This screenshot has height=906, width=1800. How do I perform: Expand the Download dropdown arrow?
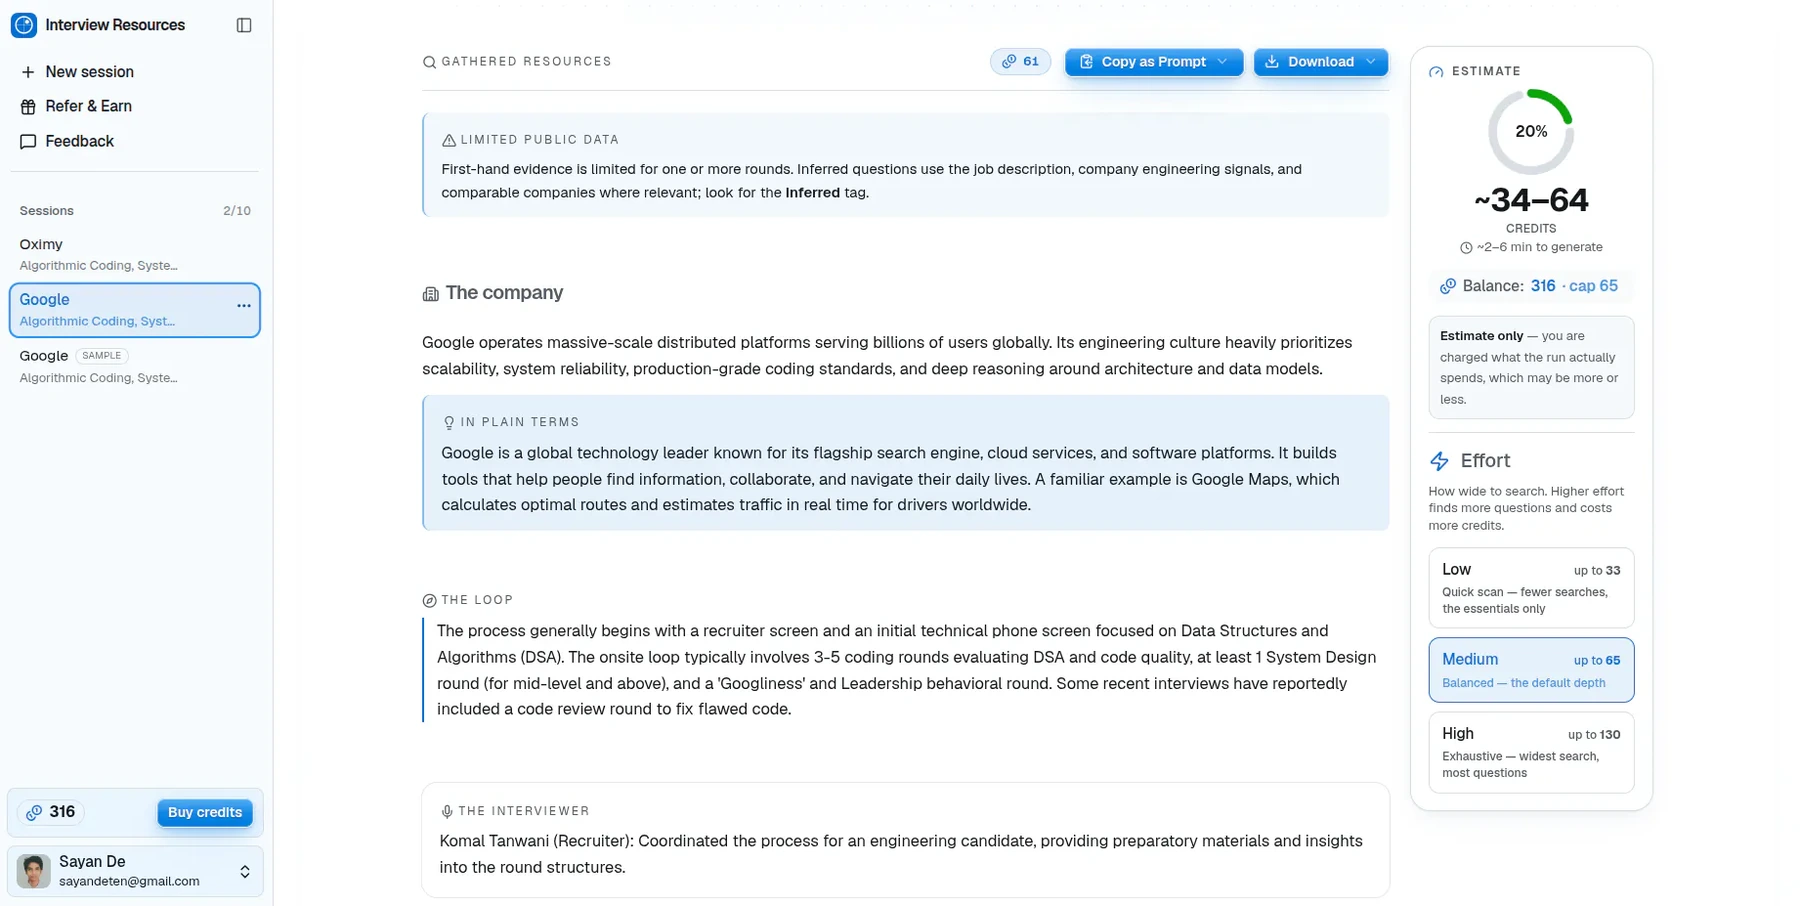(1371, 62)
